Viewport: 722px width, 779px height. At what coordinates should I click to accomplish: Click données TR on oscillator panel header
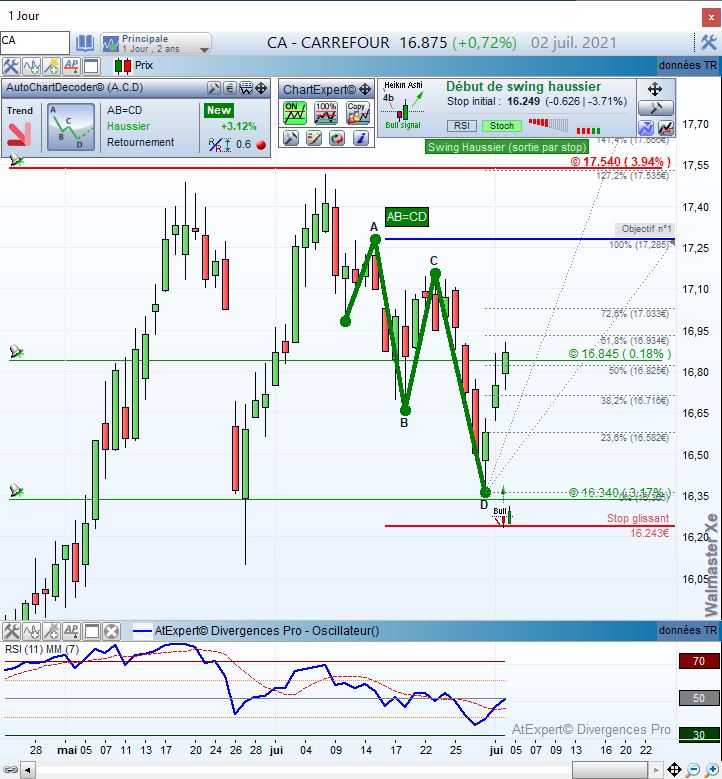[x=688, y=630]
